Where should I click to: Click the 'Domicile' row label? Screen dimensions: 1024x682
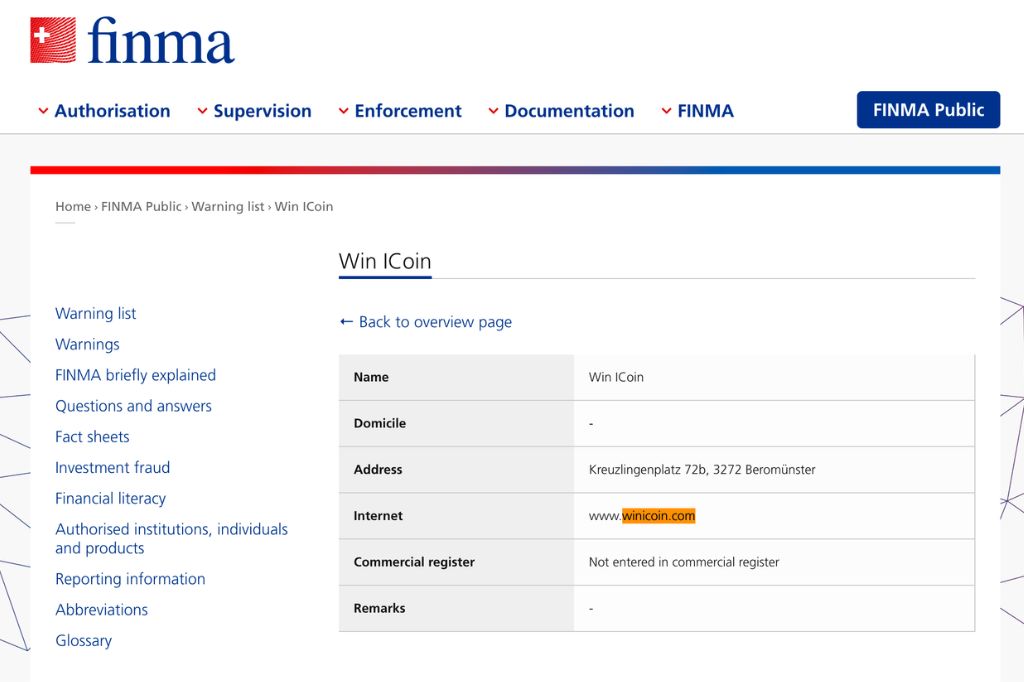tap(379, 423)
